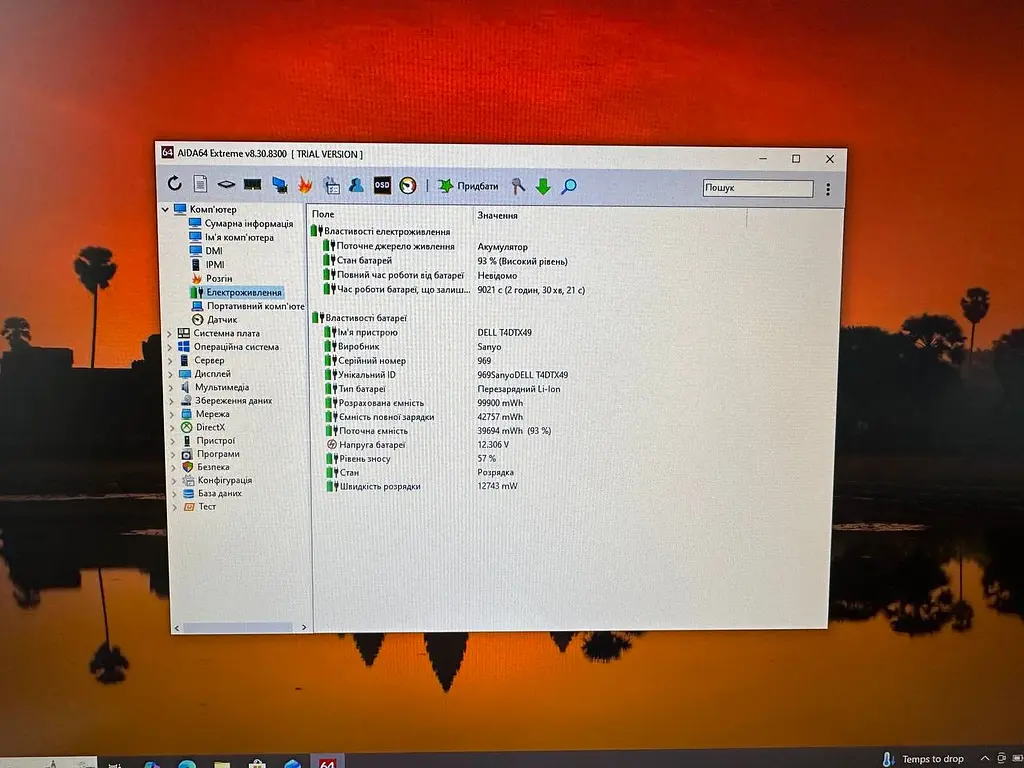Expand the DirectX node
The image size is (1024, 768).
click(172, 428)
